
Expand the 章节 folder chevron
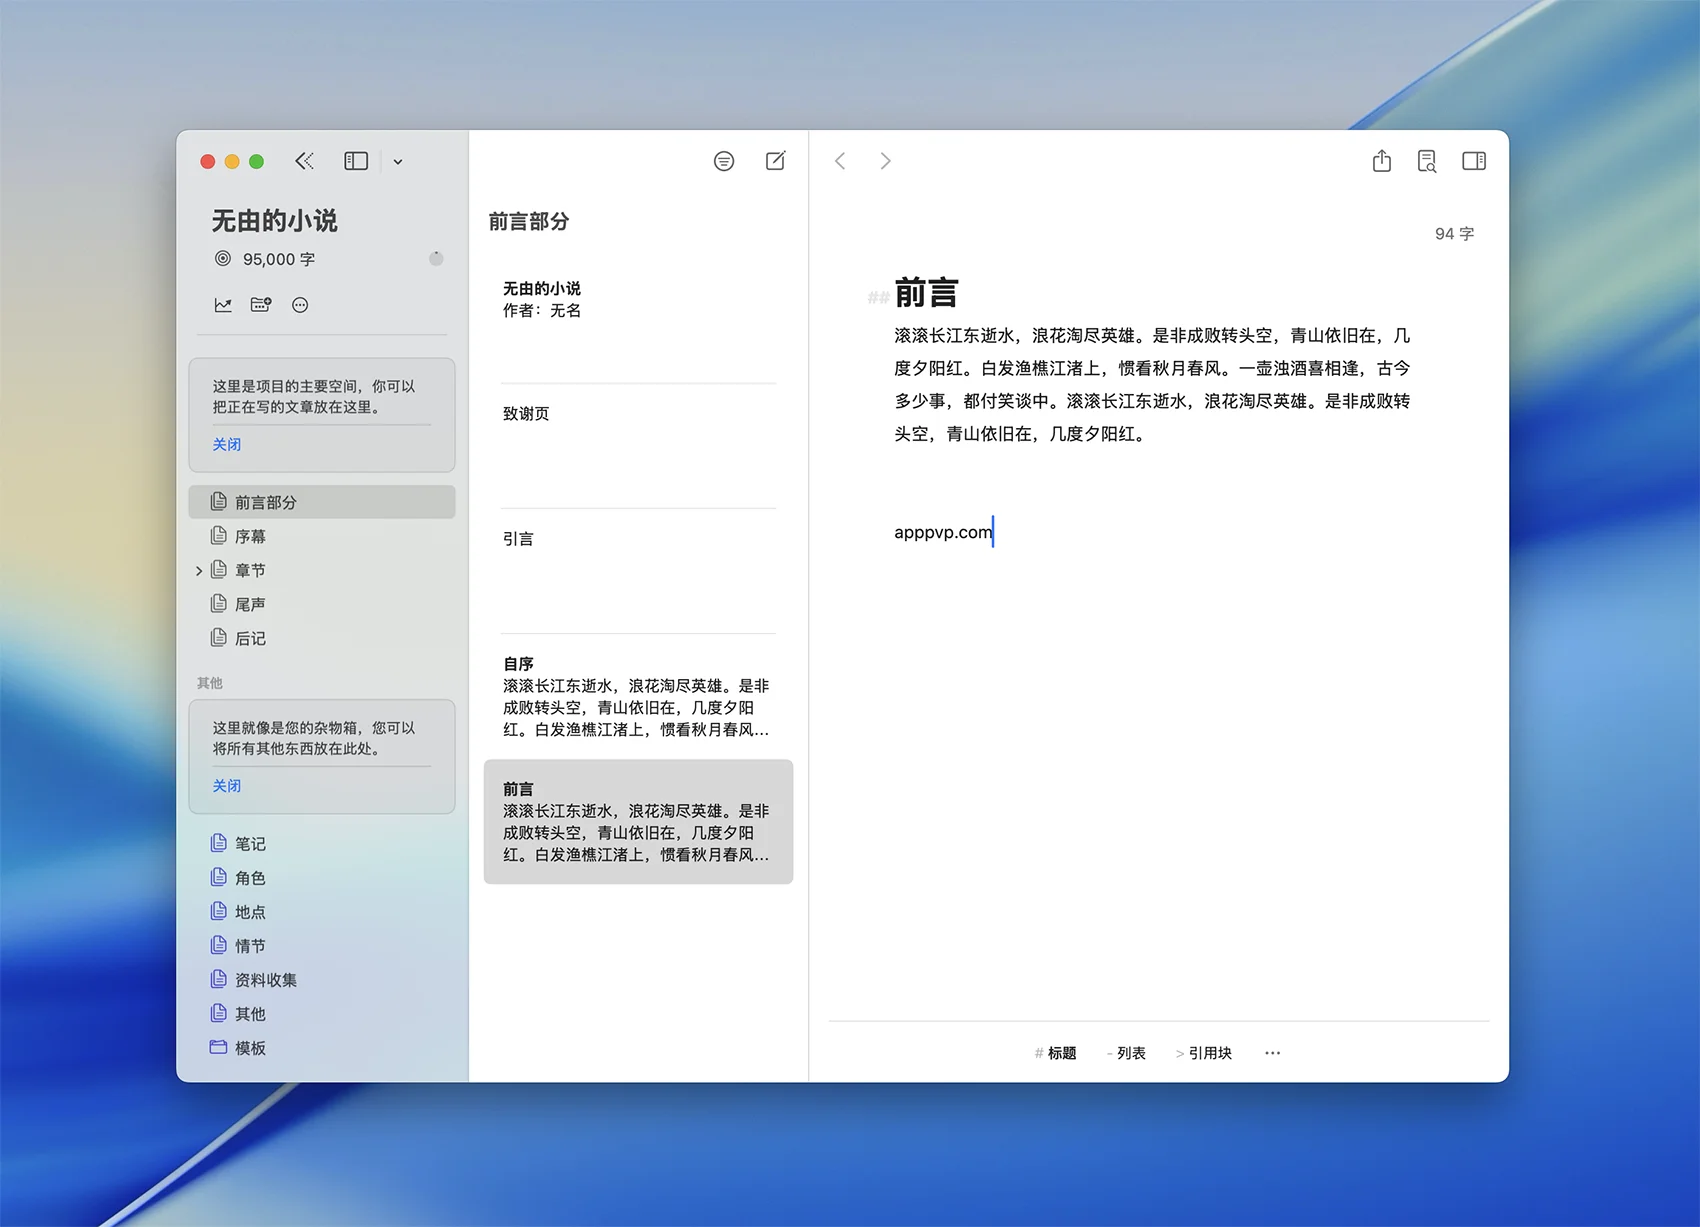[x=199, y=571]
